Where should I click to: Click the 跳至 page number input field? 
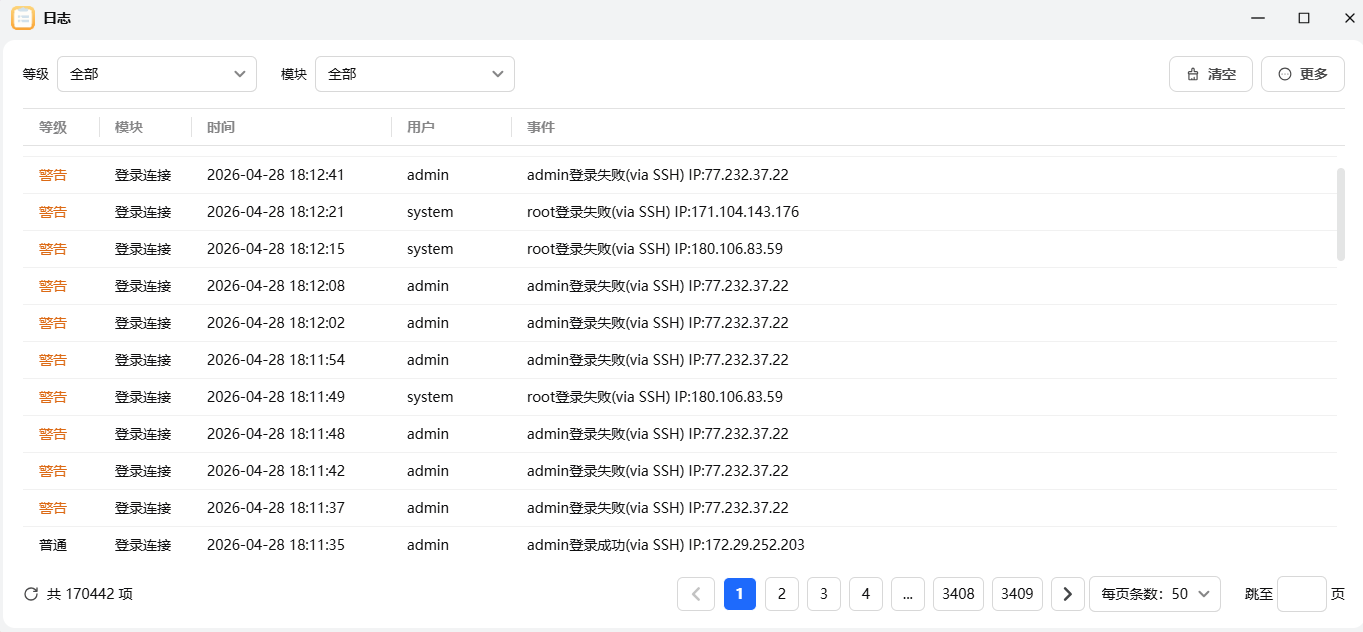click(x=1301, y=594)
